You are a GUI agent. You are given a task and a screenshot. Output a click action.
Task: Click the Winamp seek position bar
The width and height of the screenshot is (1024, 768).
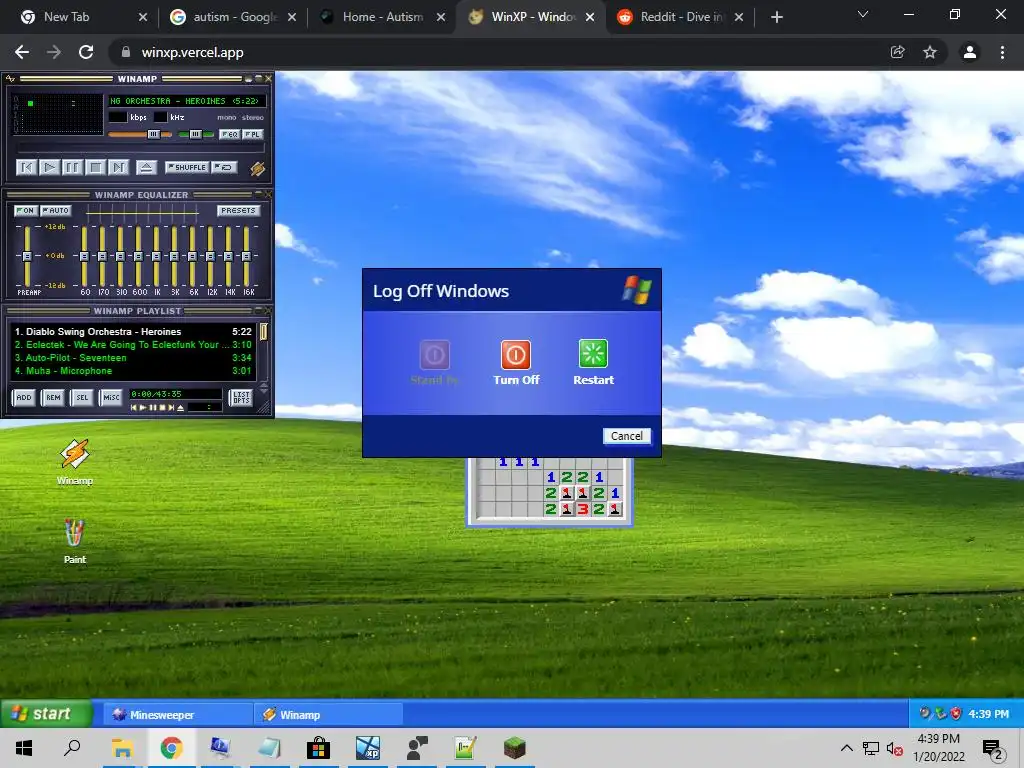coord(138,150)
